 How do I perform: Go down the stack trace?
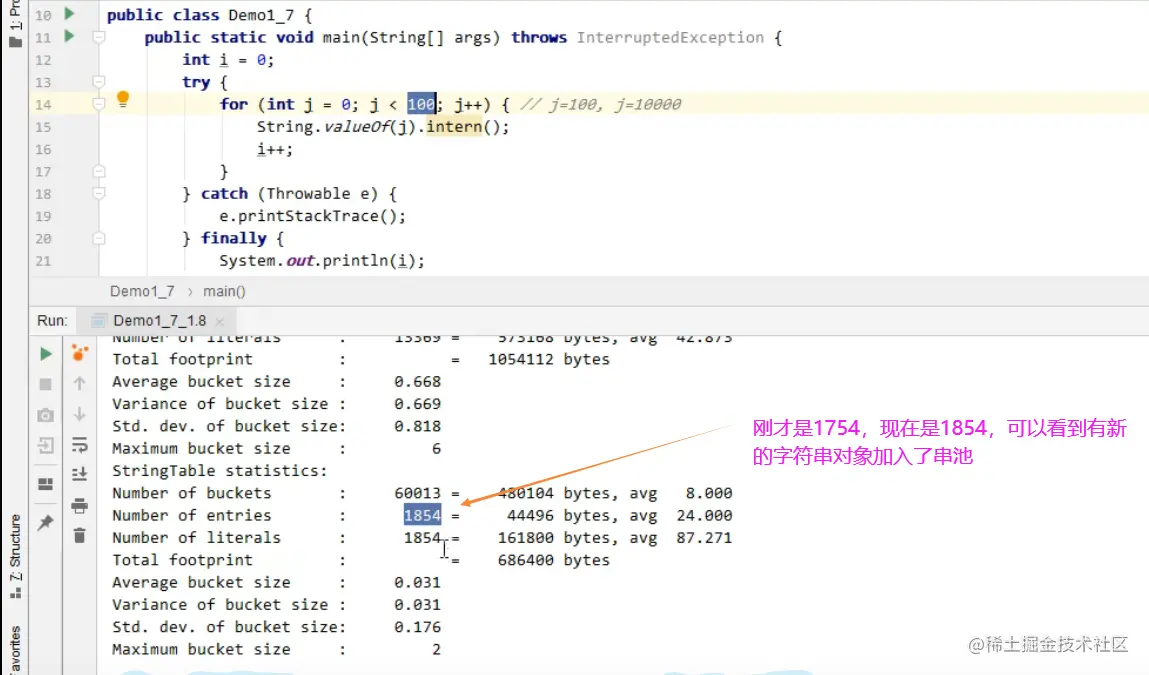(79, 414)
